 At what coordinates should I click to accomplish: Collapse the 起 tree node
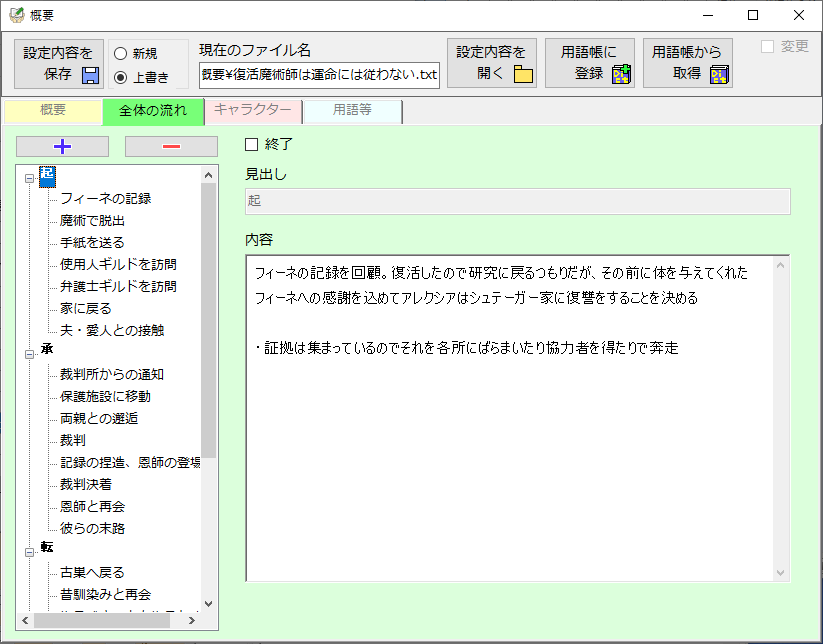pyautogui.click(x=29, y=178)
